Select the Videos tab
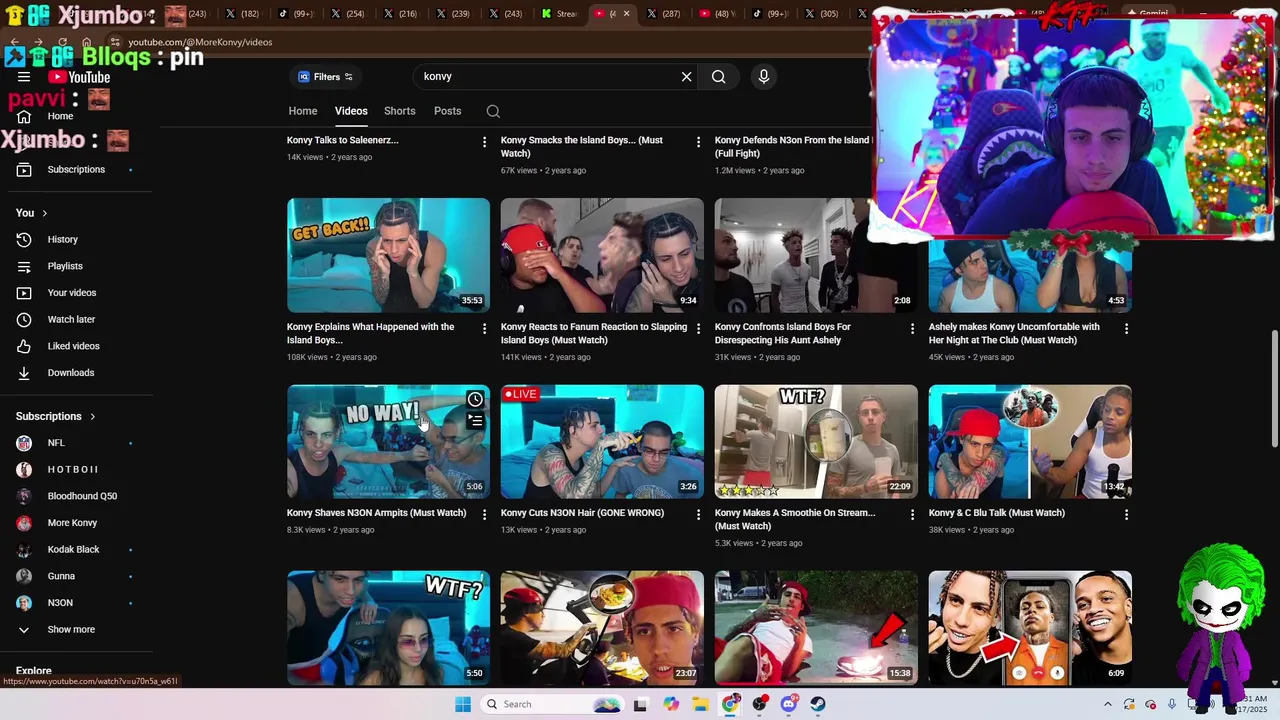 (351, 111)
